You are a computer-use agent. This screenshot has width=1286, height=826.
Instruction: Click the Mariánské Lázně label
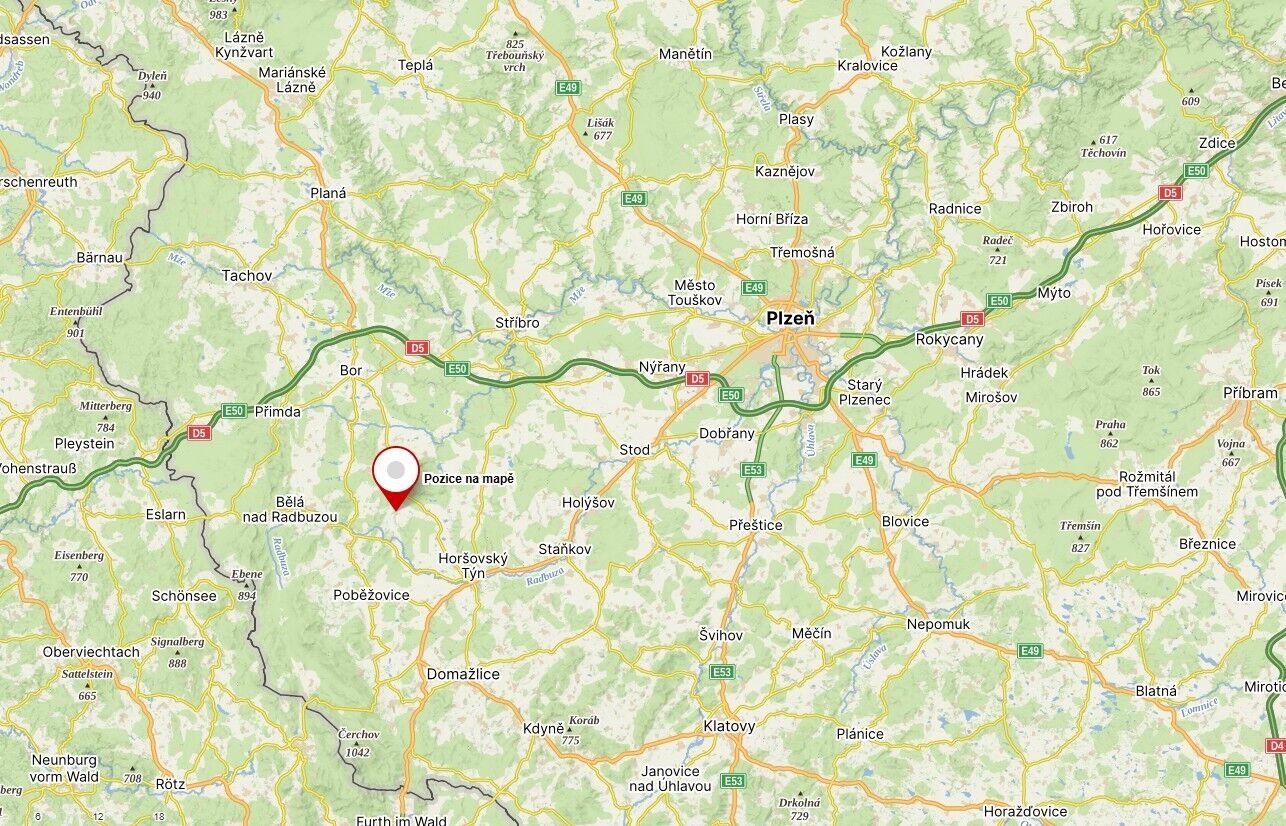[x=293, y=80]
